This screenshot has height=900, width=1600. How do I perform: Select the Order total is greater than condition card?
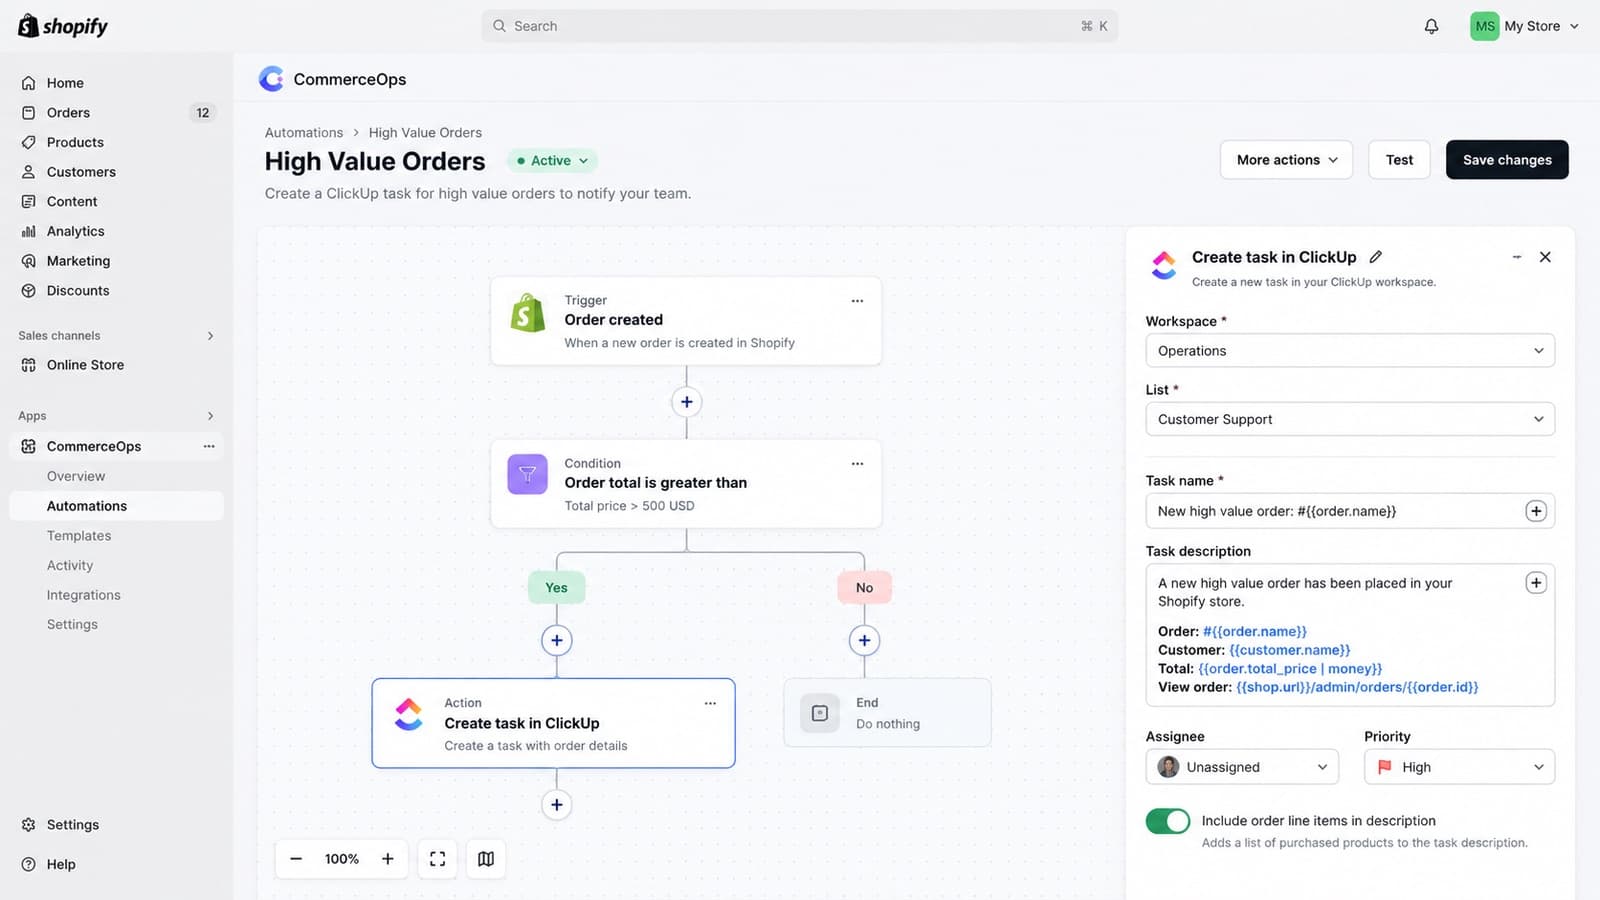click(x=686, y=484)
